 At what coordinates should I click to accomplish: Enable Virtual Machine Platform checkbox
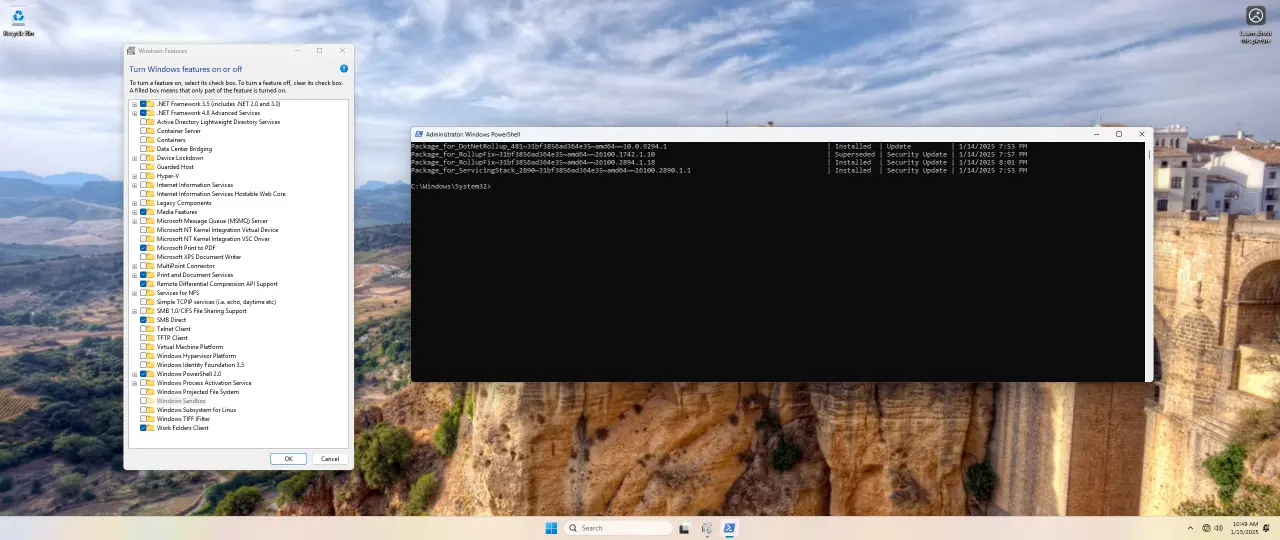(x=143, y=347)
